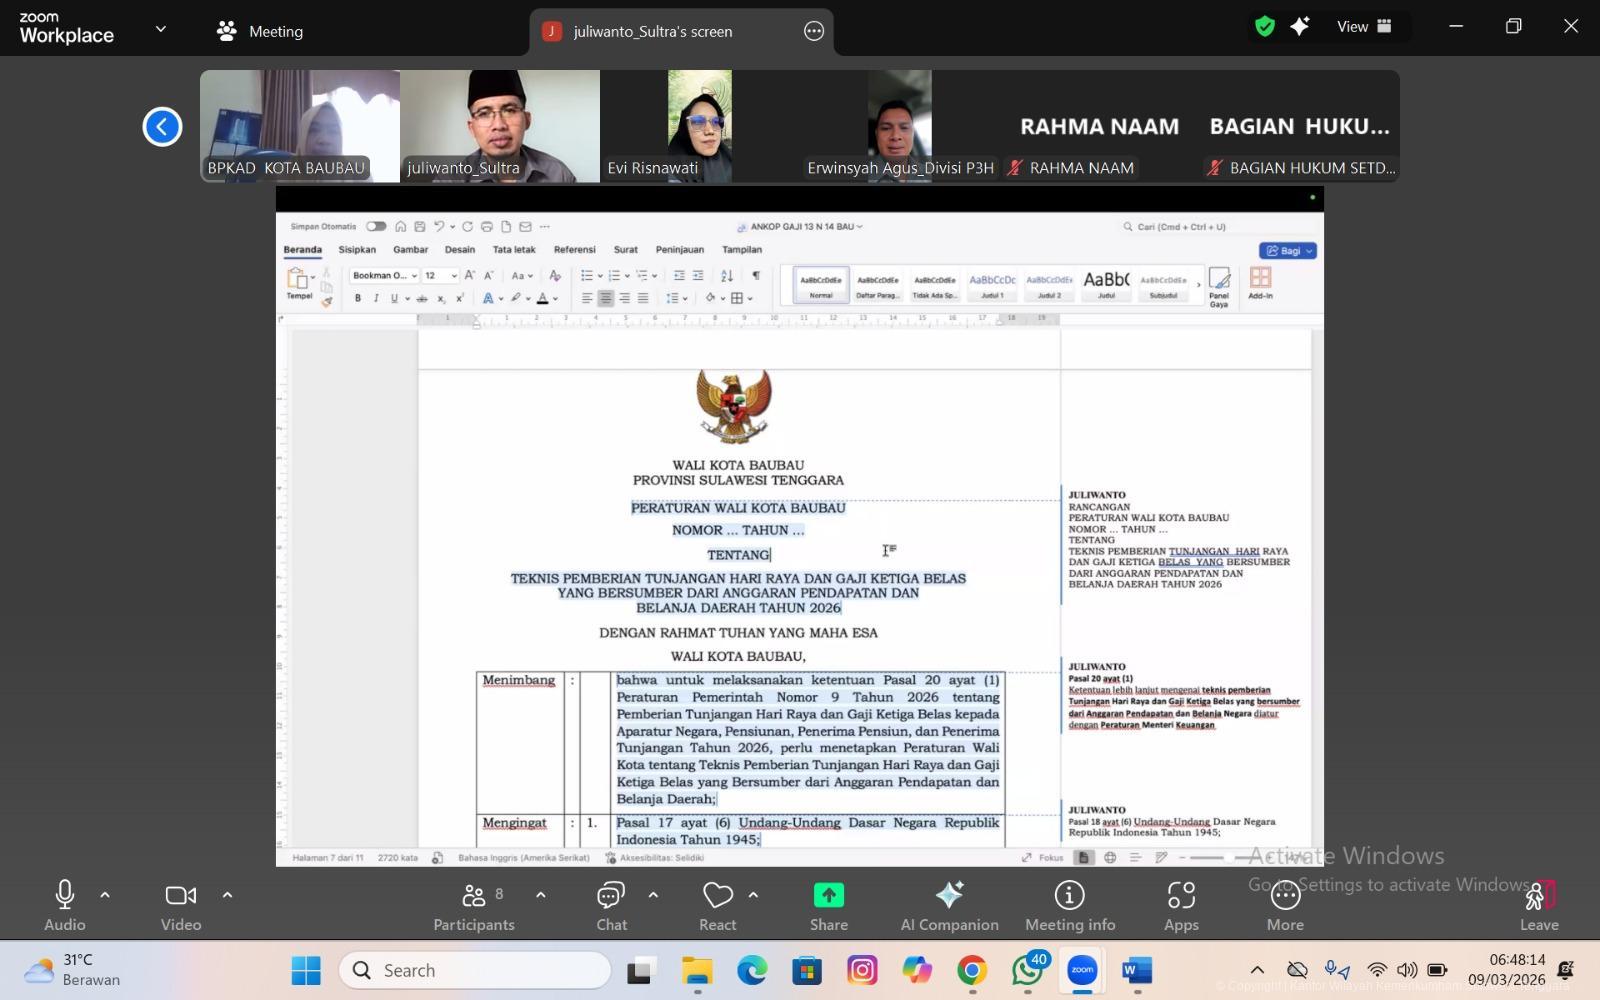
Task: Click the Windows taskbar Search box
Action: tap(475, 970)
